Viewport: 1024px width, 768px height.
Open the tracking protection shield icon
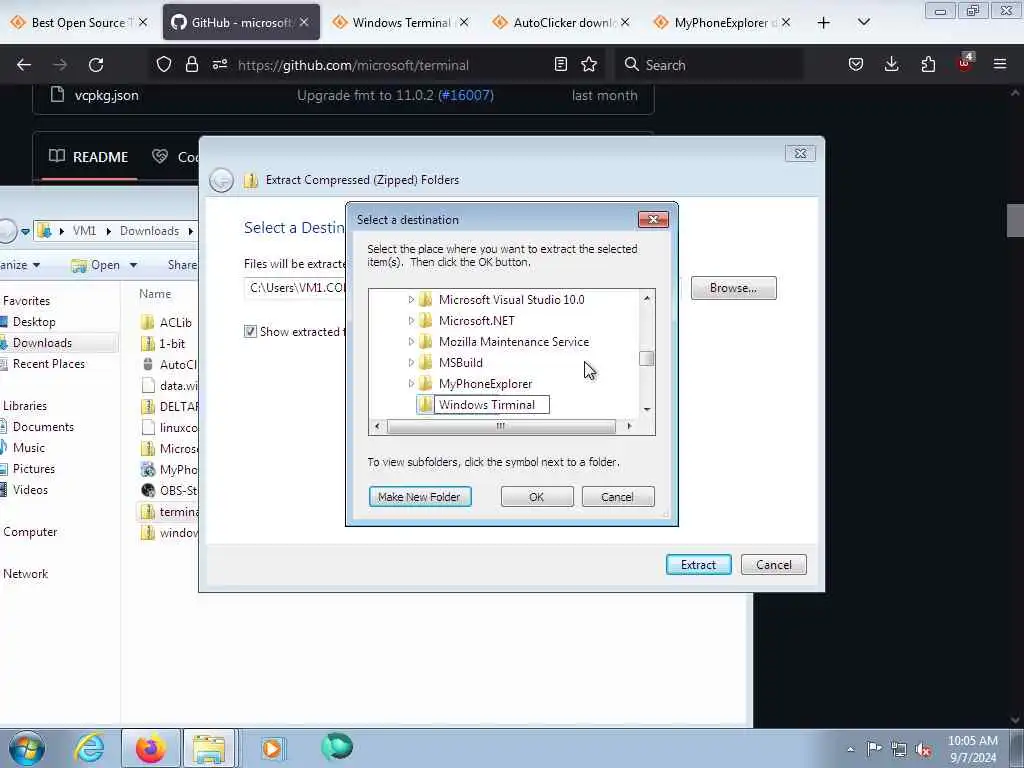tap(164, 65)
